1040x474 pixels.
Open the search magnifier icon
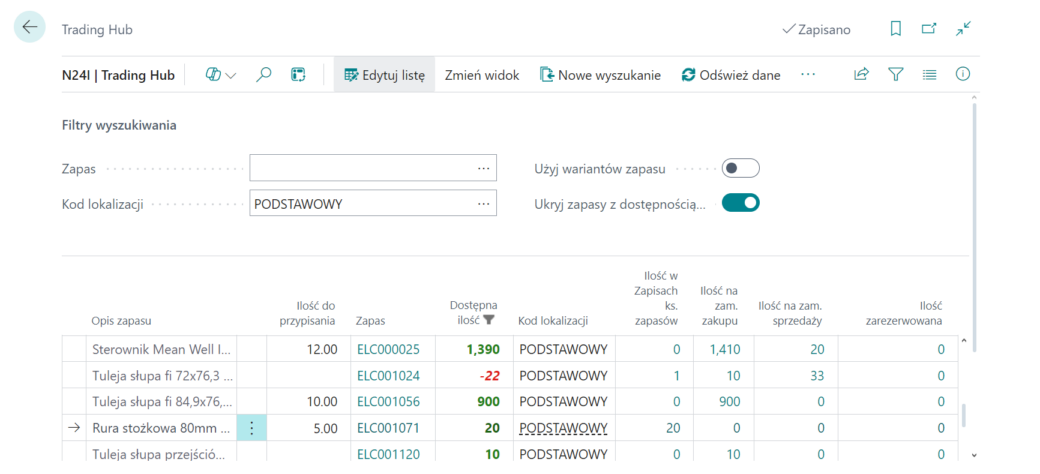pyautogui.click(x=264, y=74)
